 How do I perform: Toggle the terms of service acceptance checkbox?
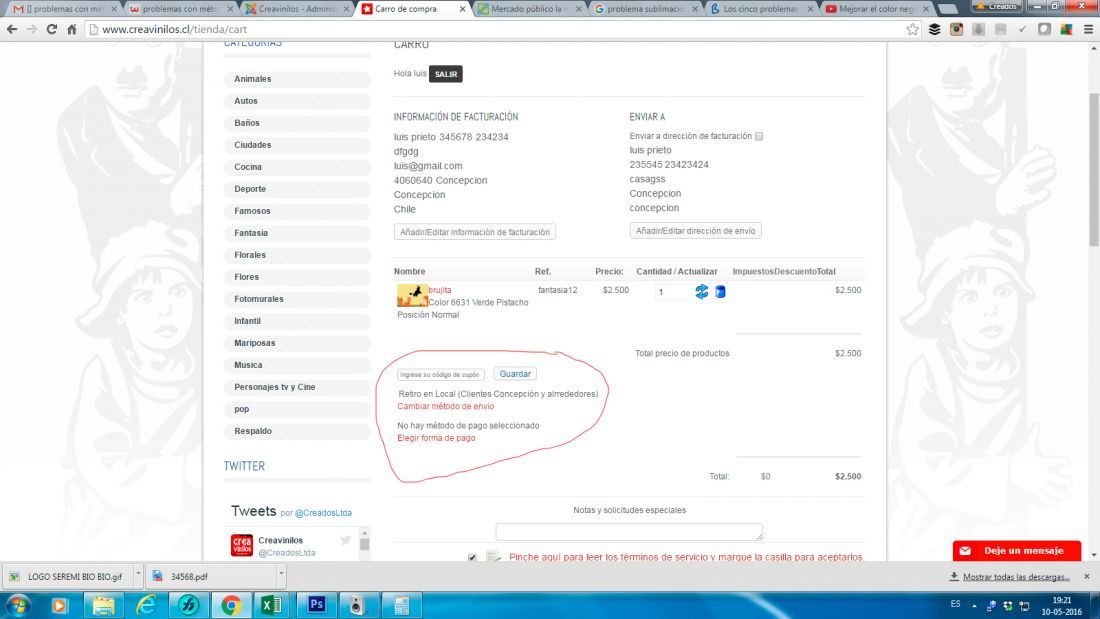coord(472,558)
